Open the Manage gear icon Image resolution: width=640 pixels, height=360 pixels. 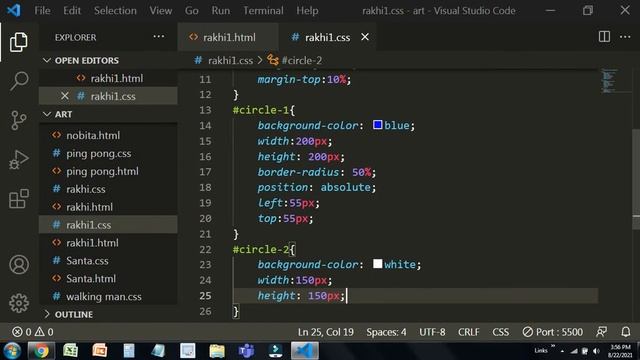pyautogui.click(x=19, y=303)
